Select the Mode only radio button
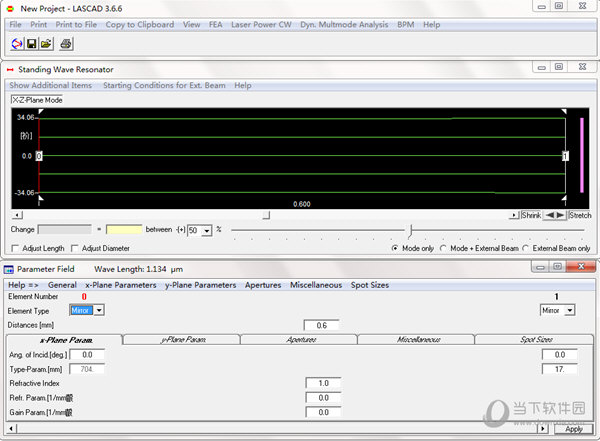Screen dimensions: 600x441 point(395,248)
